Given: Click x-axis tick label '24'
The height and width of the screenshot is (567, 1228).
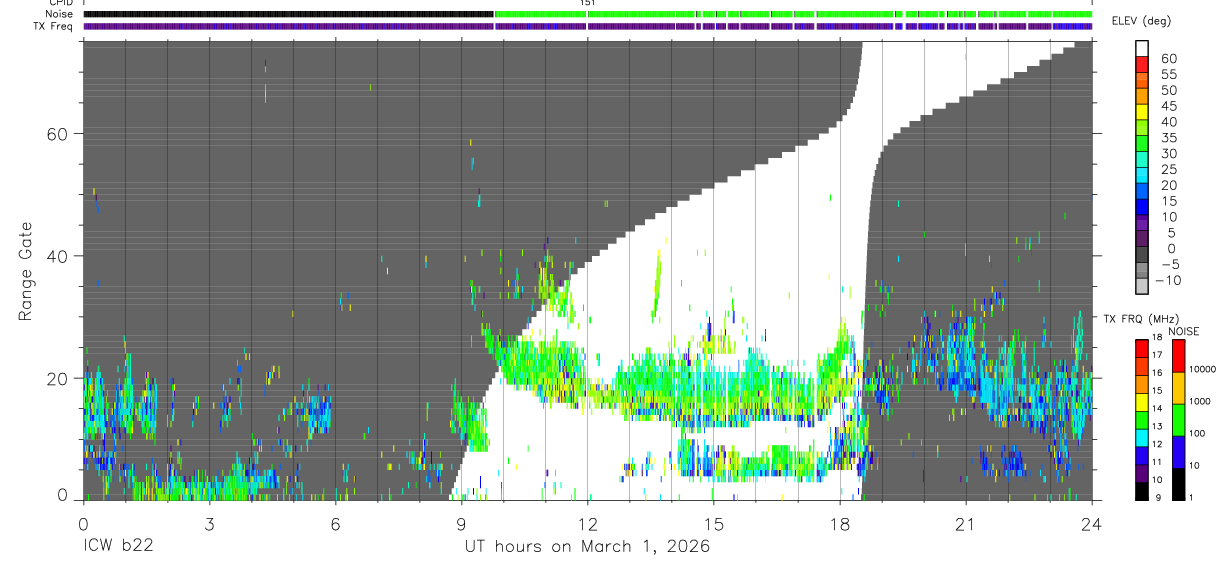Looking at the screenshot, I should 1092,524.
